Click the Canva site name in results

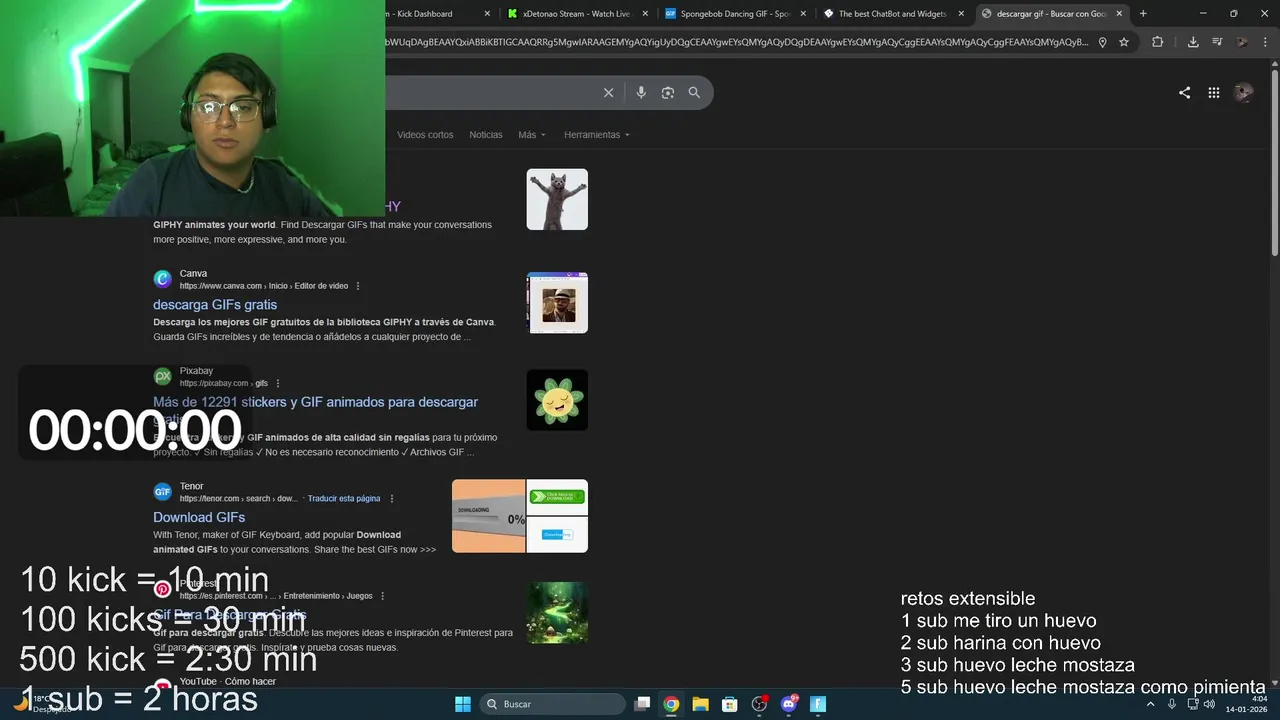point(193,273)
